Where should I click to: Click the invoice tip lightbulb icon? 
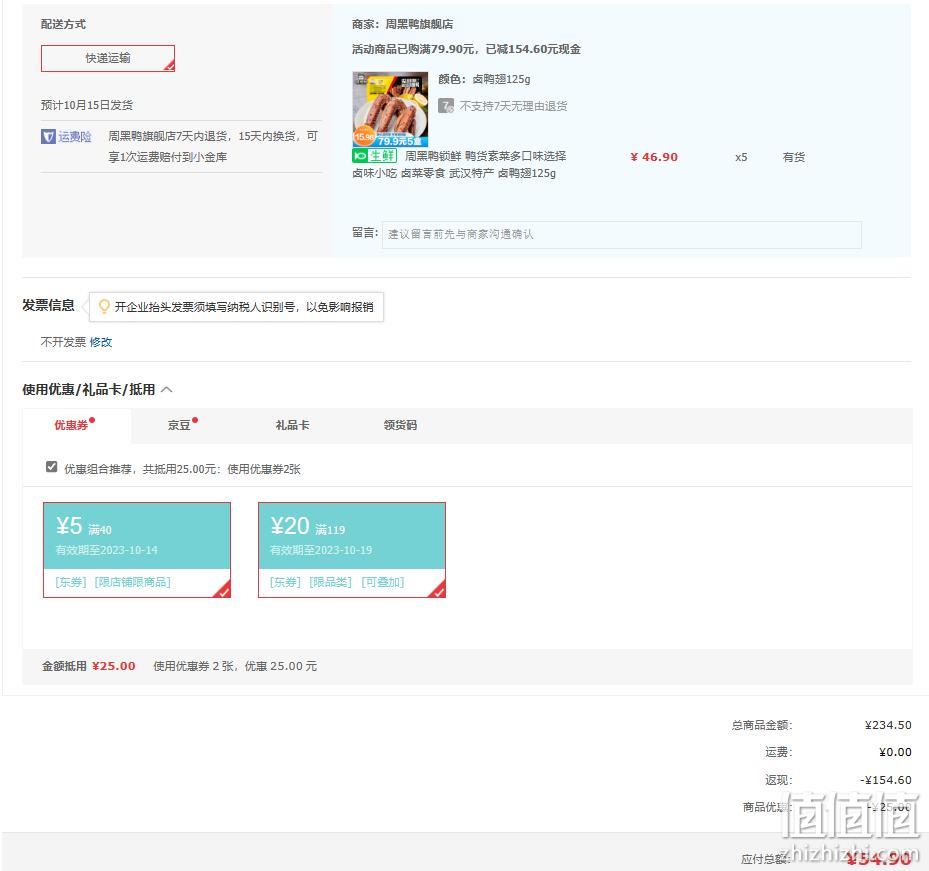click(104, 306)
